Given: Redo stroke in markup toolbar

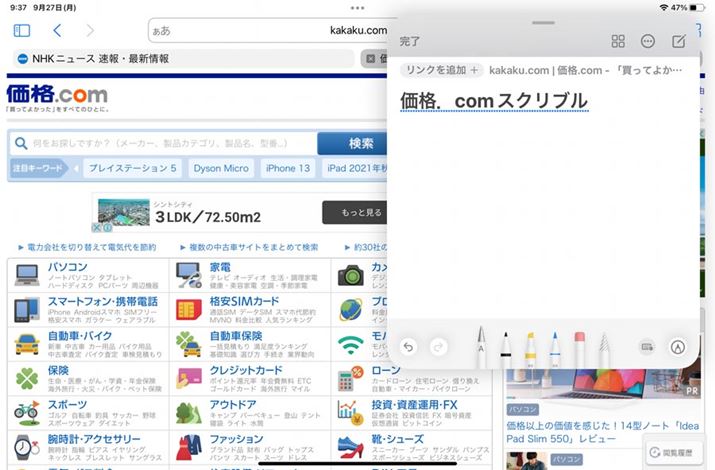Looking at the screenshot, I should coord(438,347).
